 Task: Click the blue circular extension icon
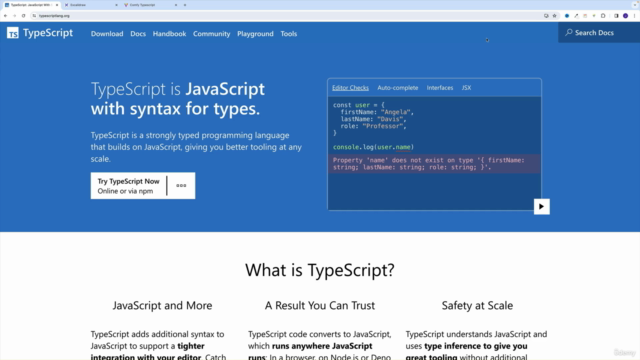pos(567,16)
